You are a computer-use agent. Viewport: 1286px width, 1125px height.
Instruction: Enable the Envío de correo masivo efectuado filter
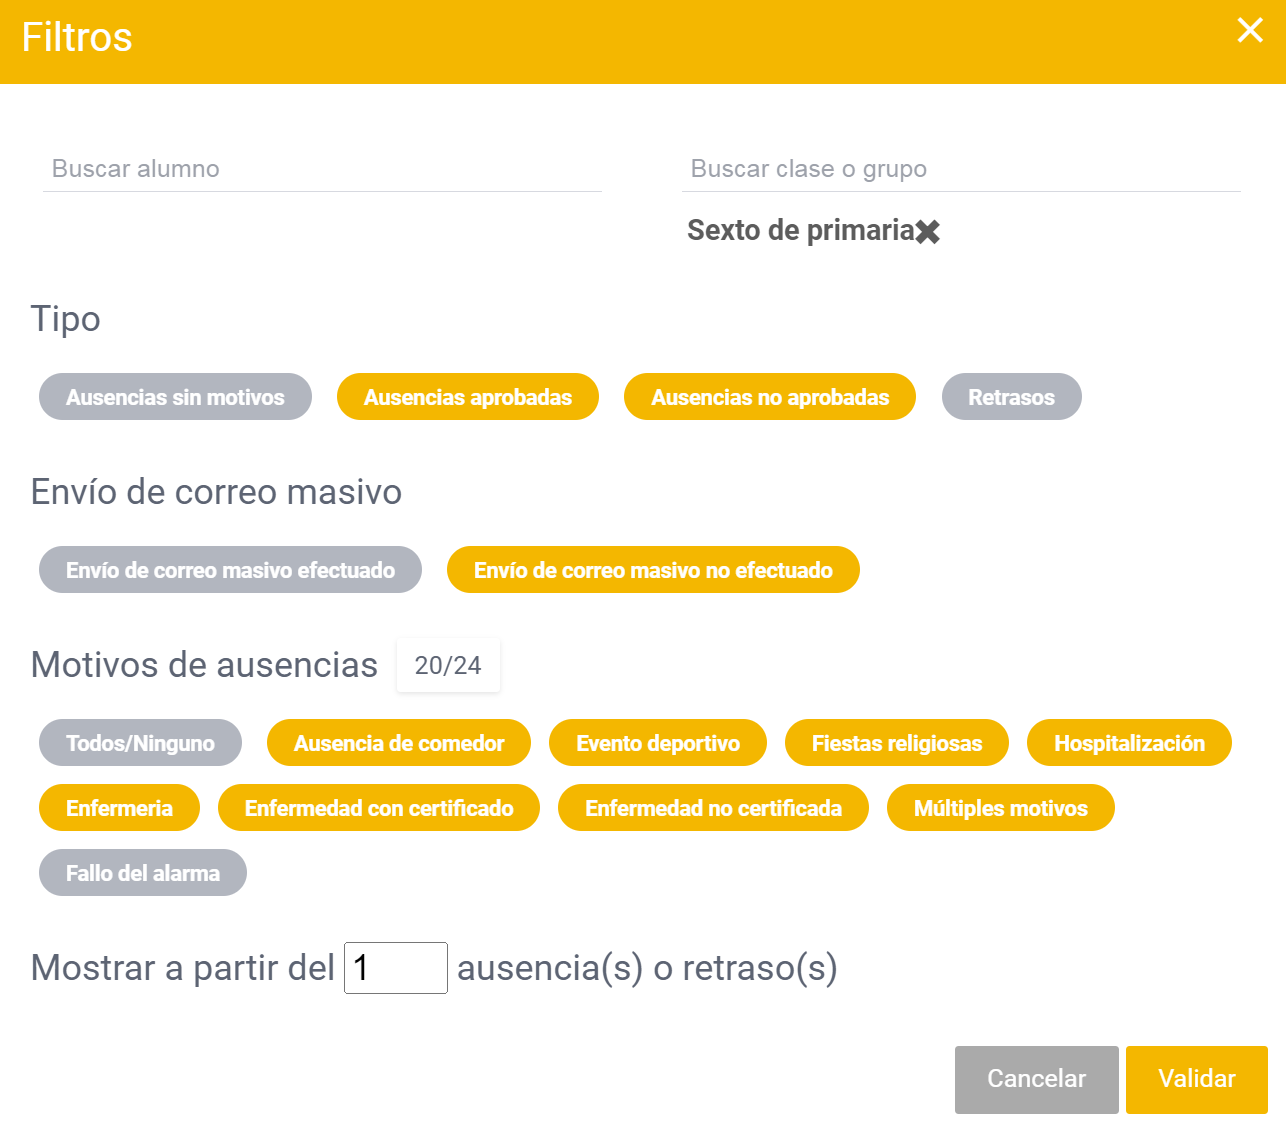(229, 569)
